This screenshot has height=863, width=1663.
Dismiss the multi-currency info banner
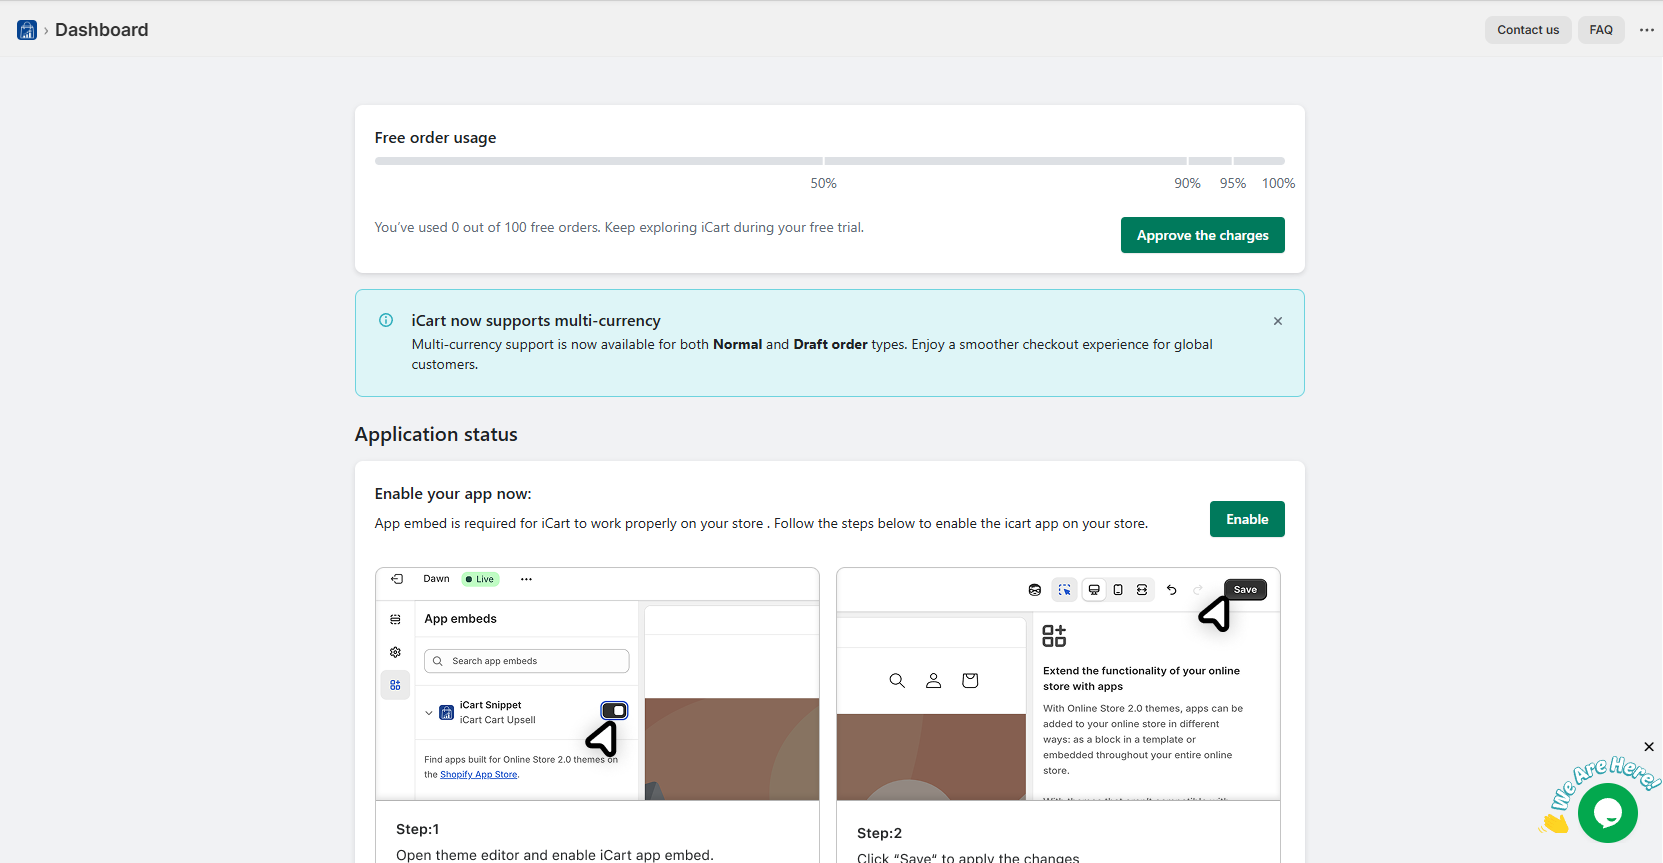tap(1277, 321)
